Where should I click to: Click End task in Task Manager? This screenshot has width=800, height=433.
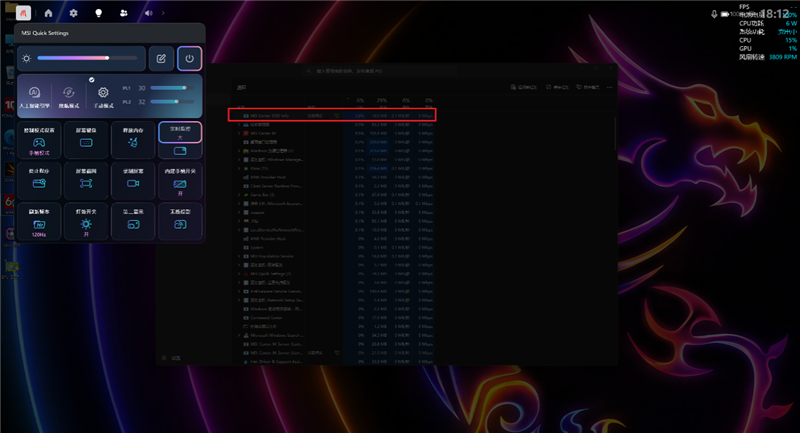coord(557,87)
